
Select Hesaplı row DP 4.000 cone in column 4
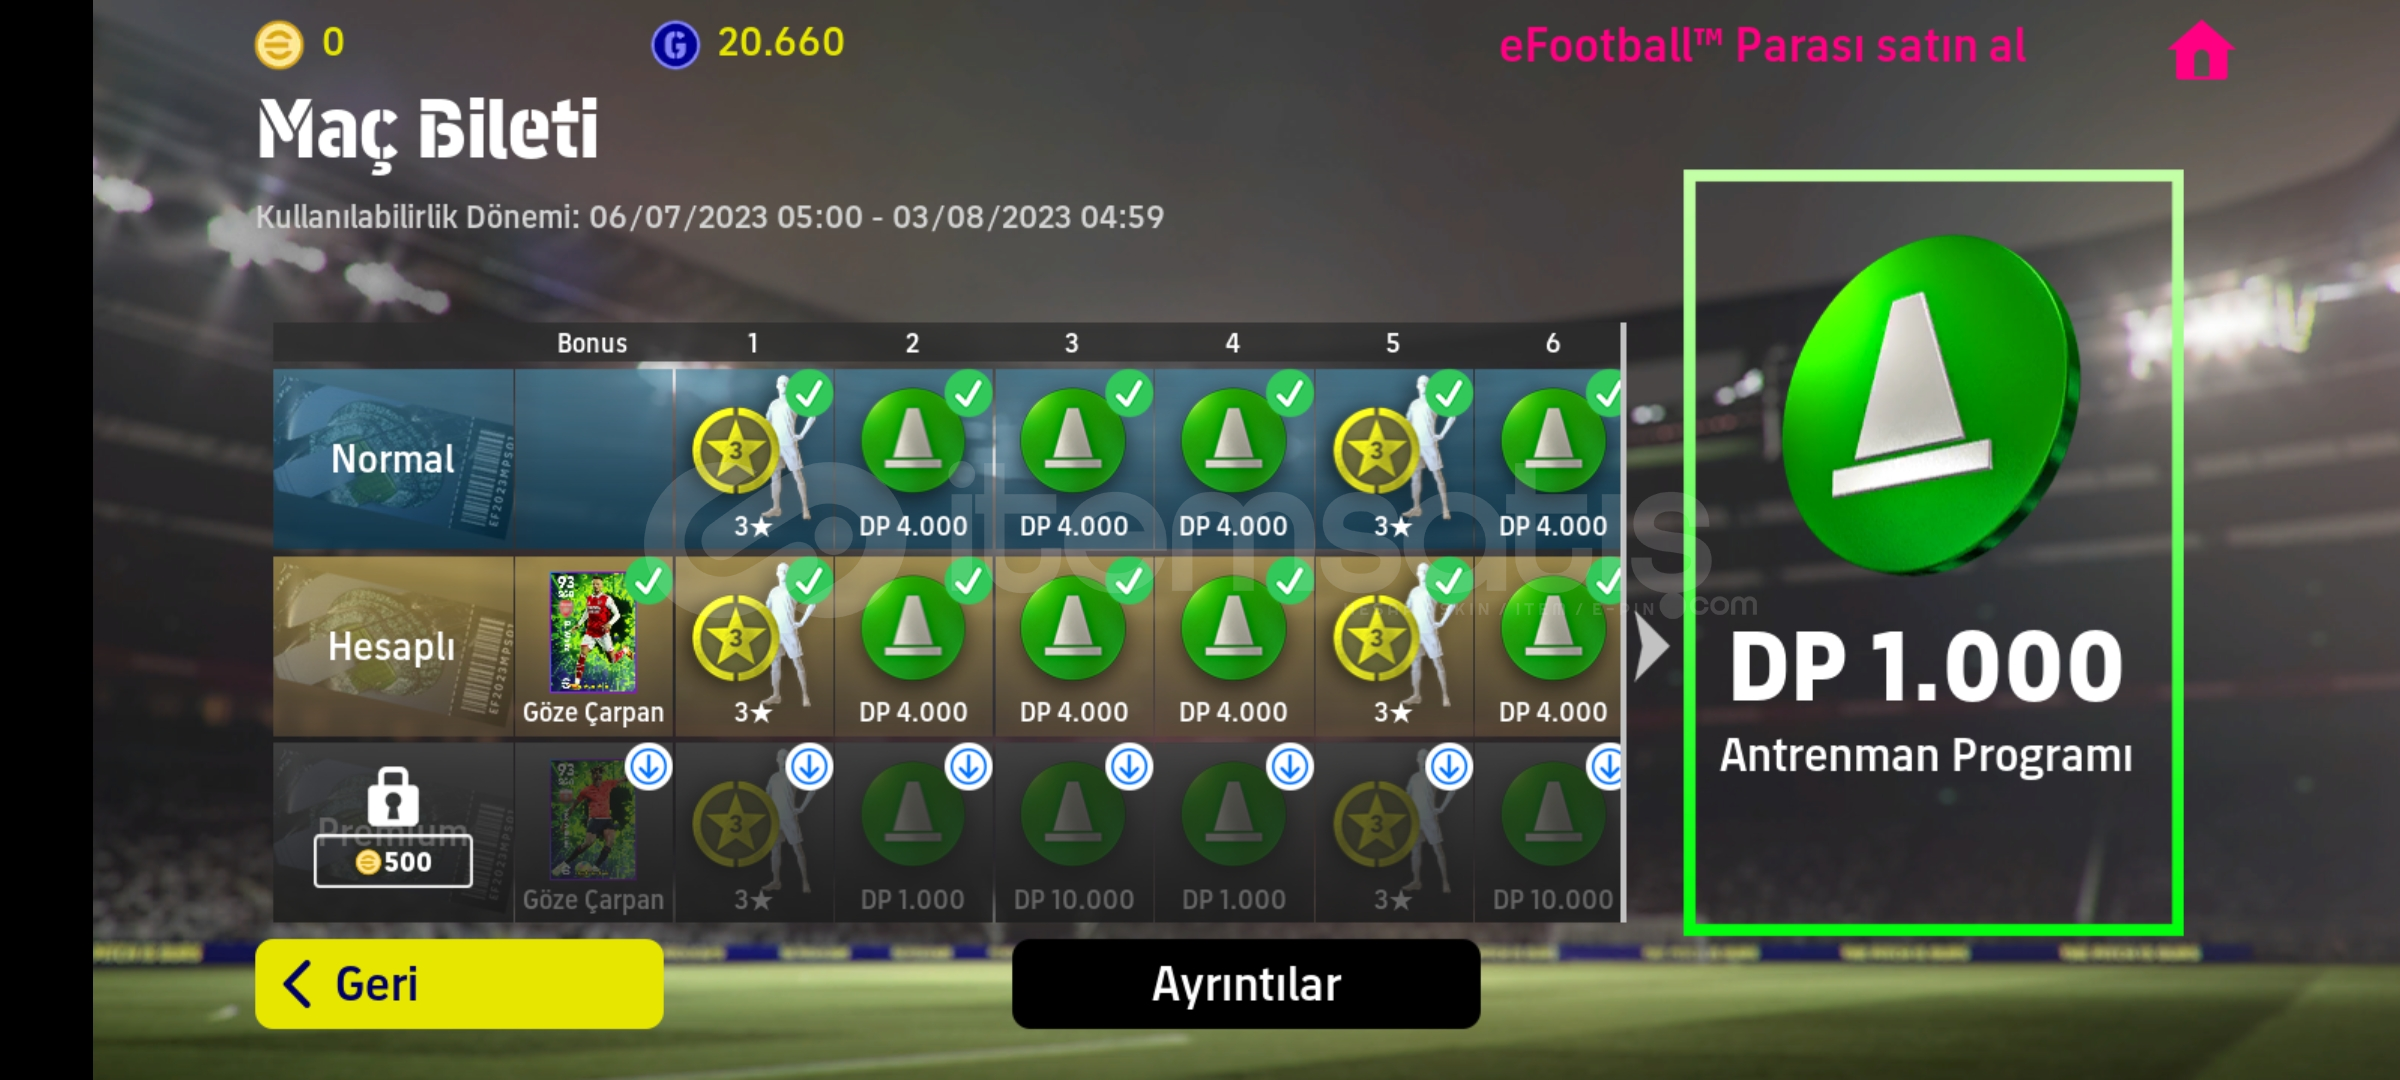1233,646
